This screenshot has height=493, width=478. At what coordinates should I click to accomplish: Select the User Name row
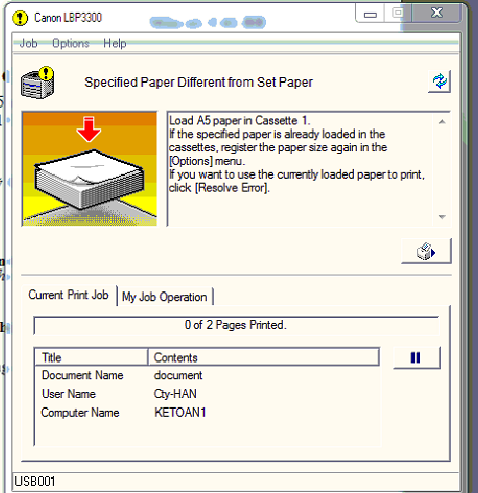[207, 394]
